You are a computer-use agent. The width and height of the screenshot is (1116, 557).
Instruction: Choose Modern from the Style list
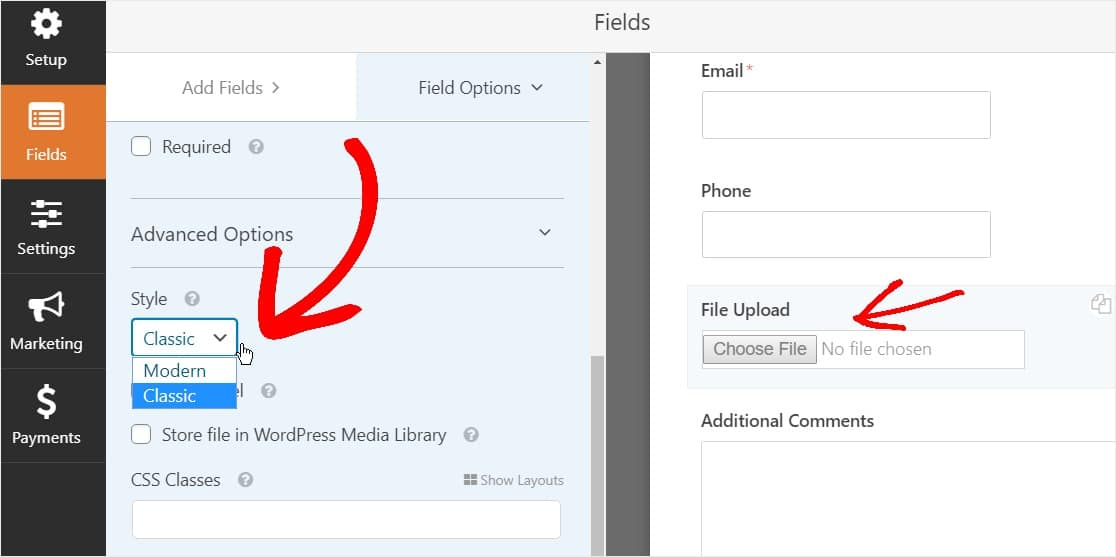tap(175, 370)
